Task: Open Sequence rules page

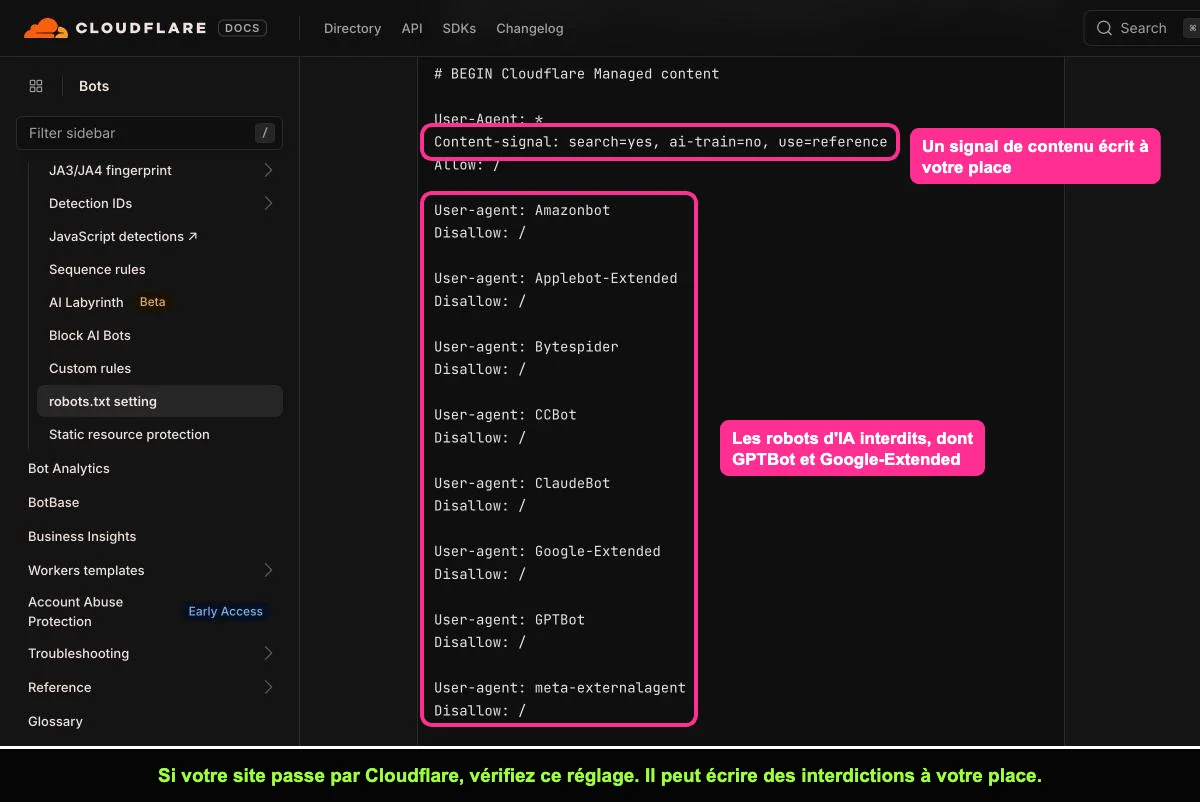Action: 97,270
